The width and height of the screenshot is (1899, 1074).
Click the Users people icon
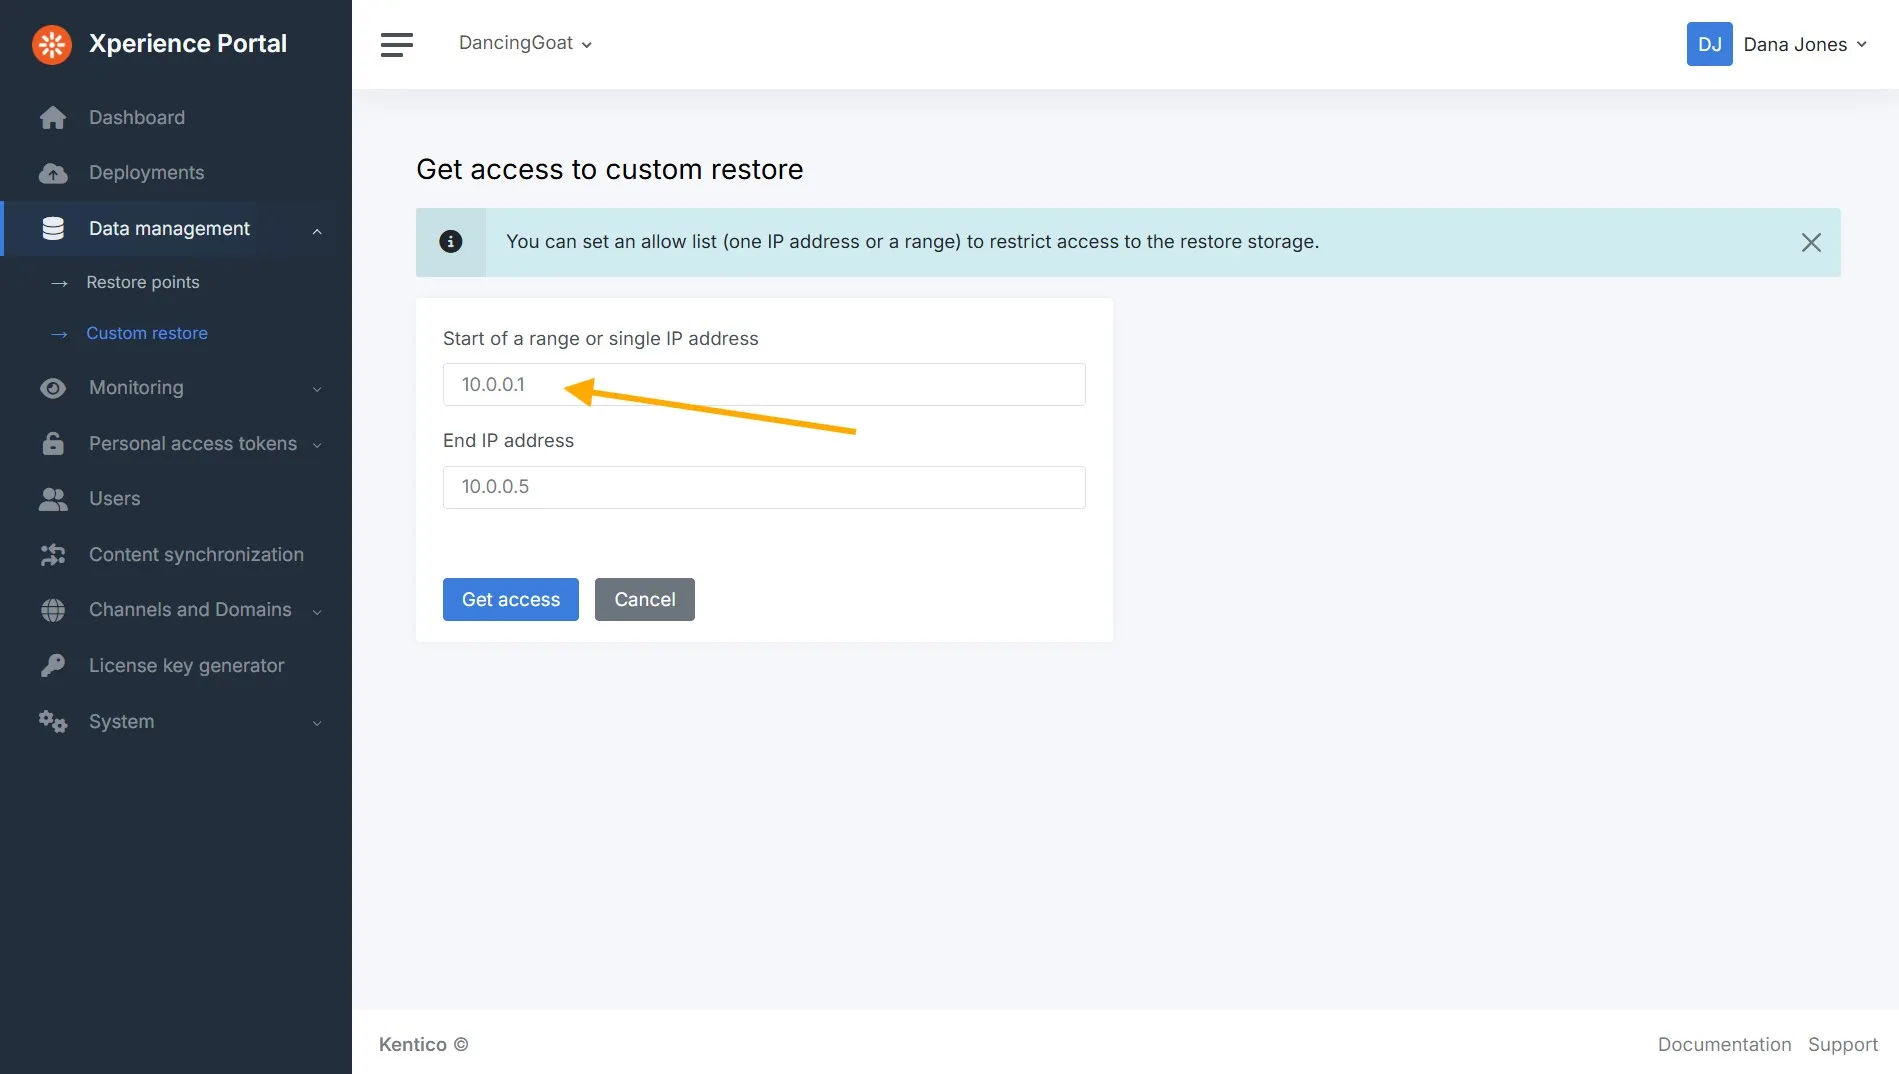[x=53, y=499]
